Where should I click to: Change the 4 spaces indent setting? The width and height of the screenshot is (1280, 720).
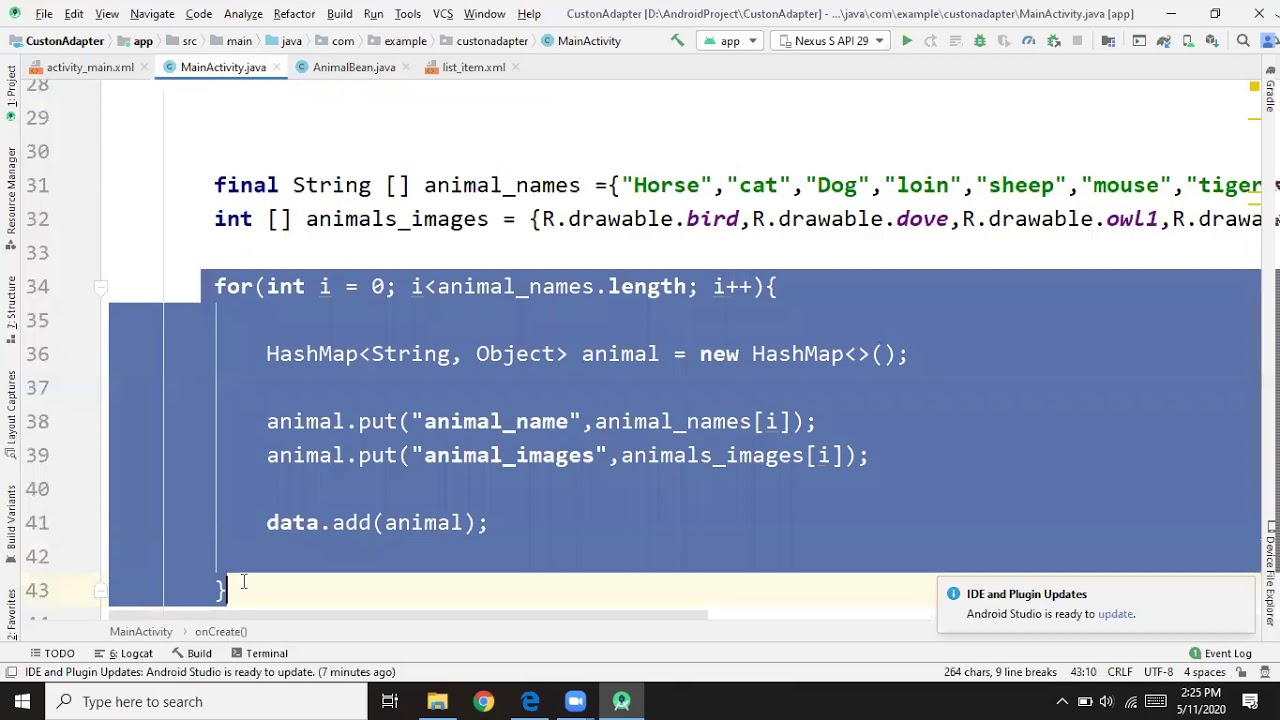tap(1205, 672)
